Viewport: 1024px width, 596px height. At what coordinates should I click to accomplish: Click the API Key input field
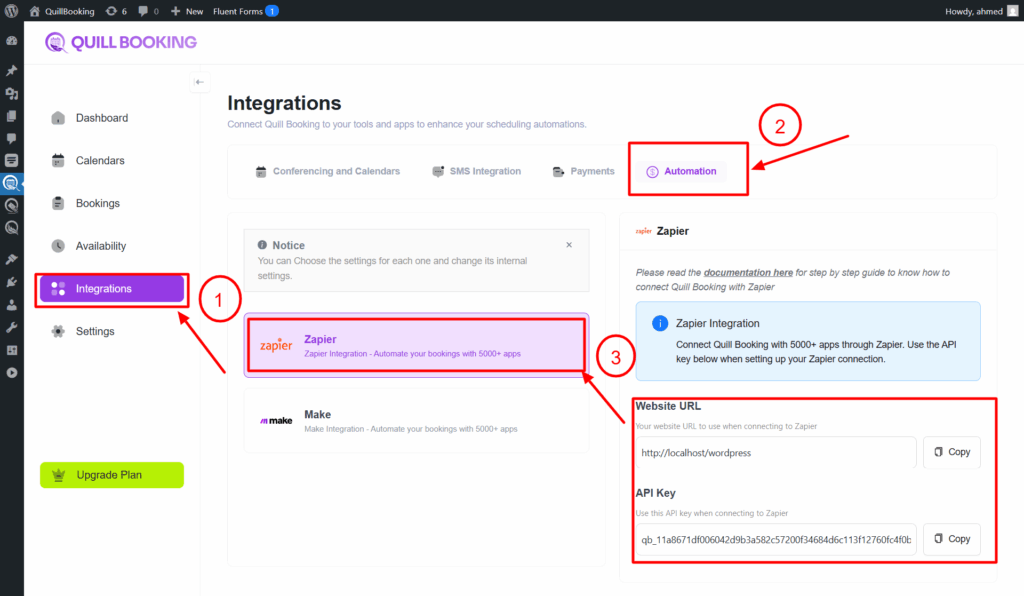pos(775,539)
